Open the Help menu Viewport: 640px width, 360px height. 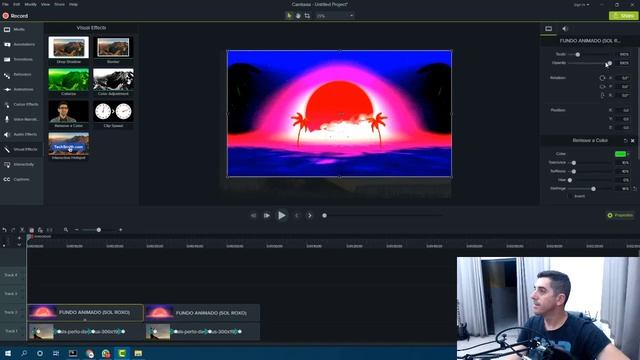point(73,4)
